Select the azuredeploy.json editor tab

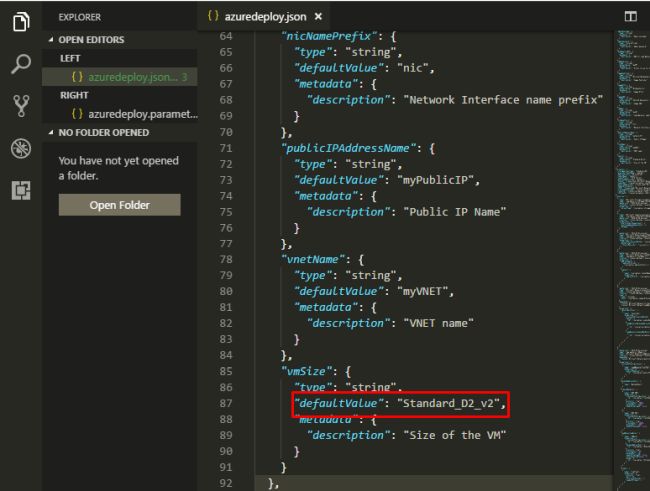[x=264, y=17]
